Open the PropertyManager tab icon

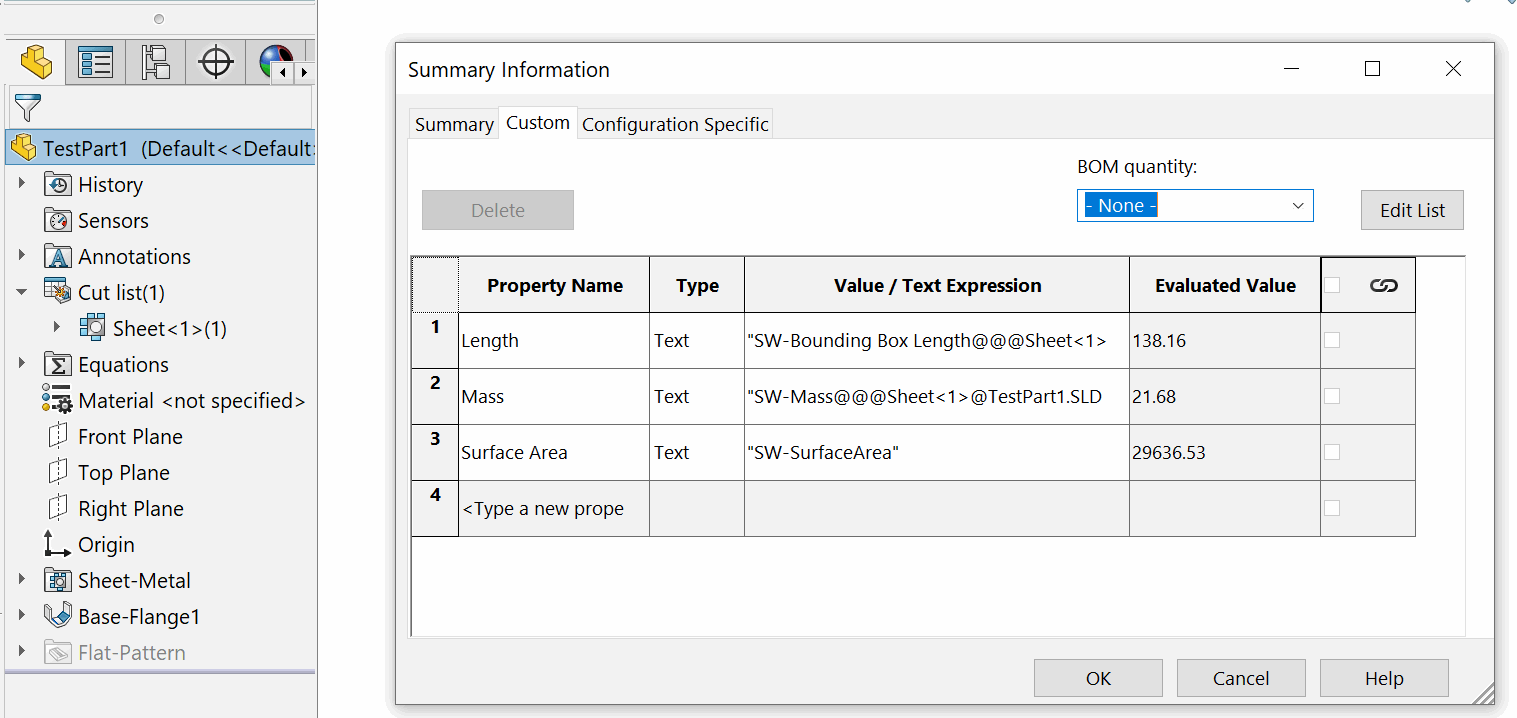tap(96, 63)
